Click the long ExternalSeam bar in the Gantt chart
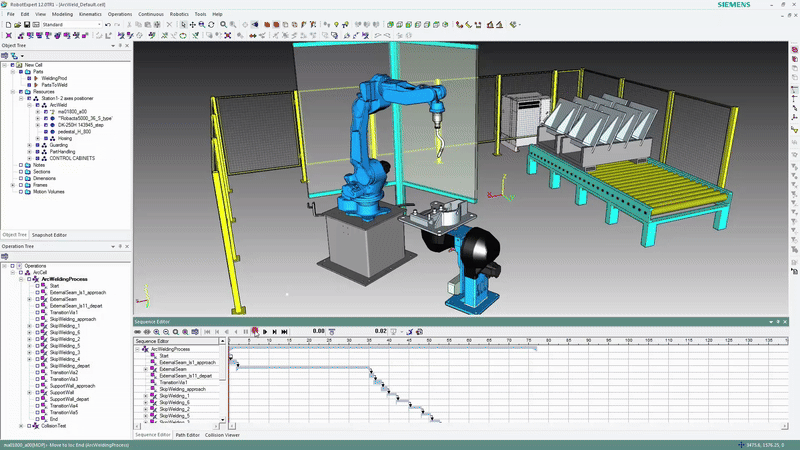The width and height of the screenshot is (800, 450). [304, 367]
